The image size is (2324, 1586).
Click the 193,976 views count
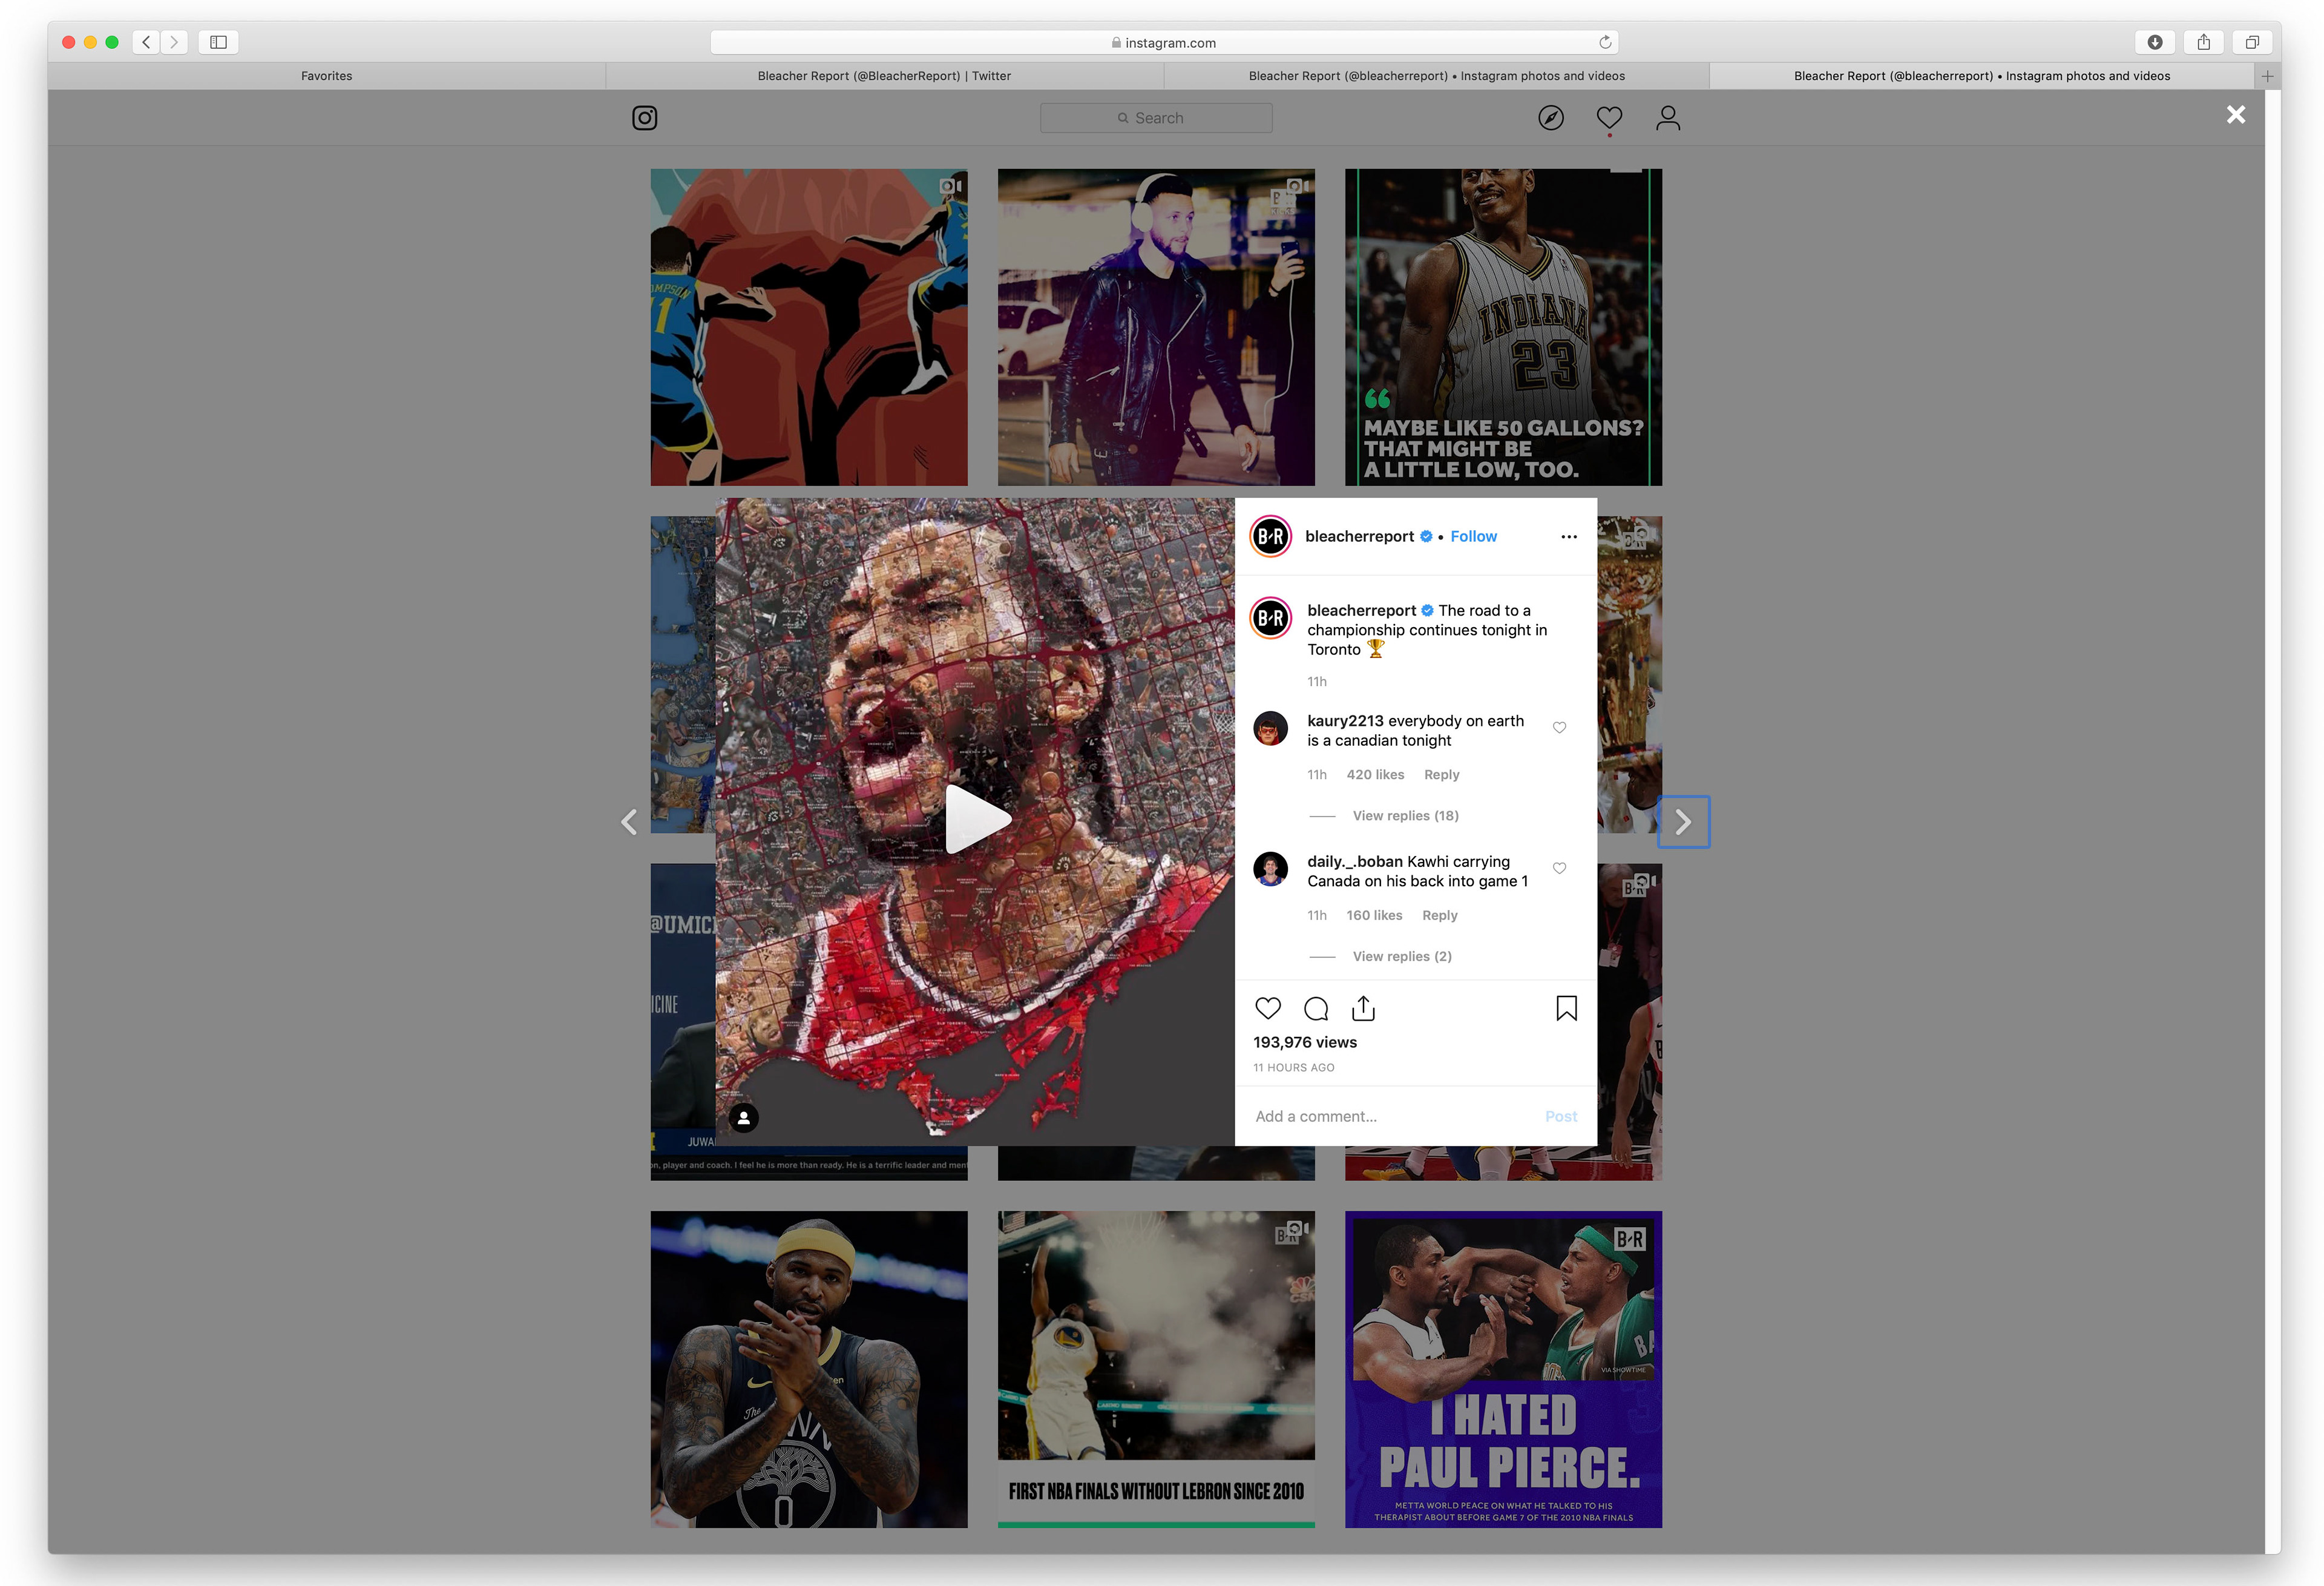(1305, 1042)
